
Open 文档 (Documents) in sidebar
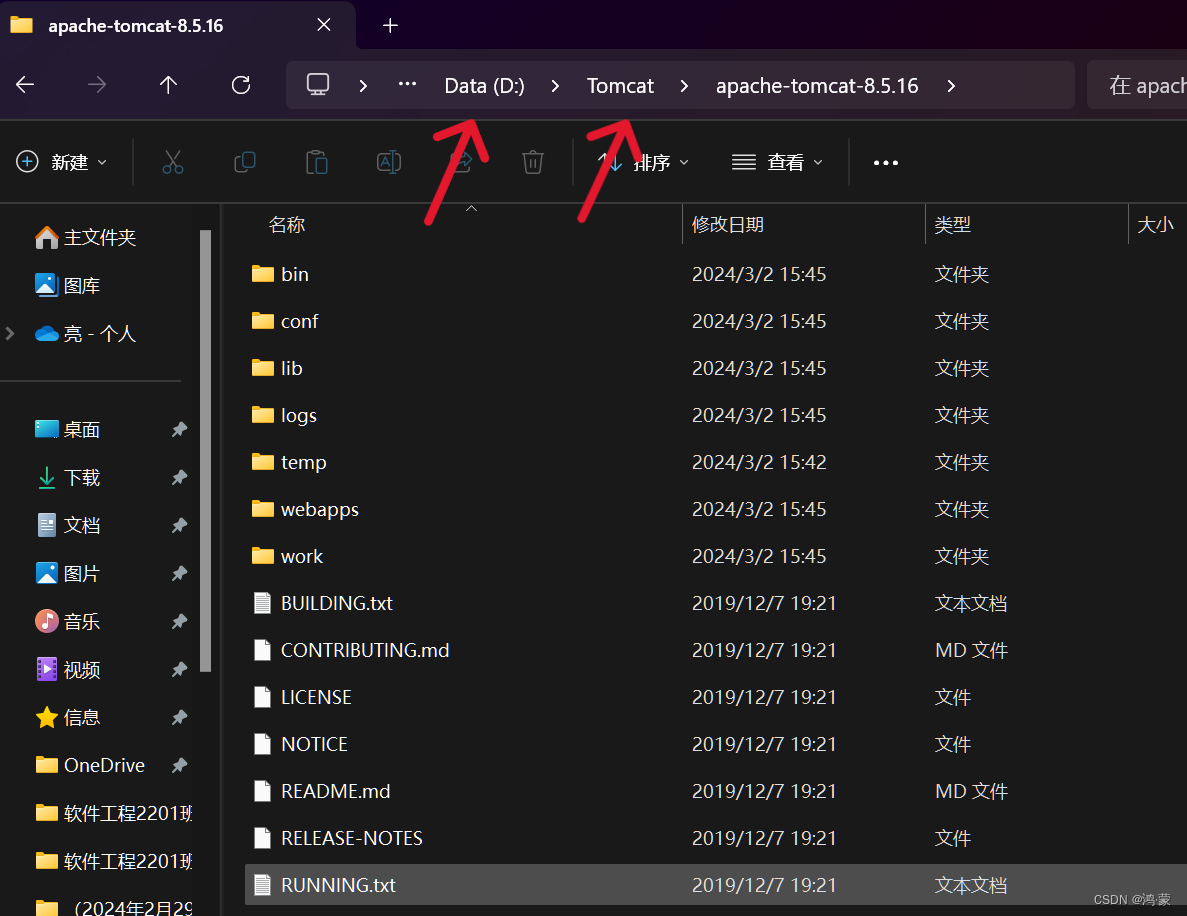click(x=68, y=525)
